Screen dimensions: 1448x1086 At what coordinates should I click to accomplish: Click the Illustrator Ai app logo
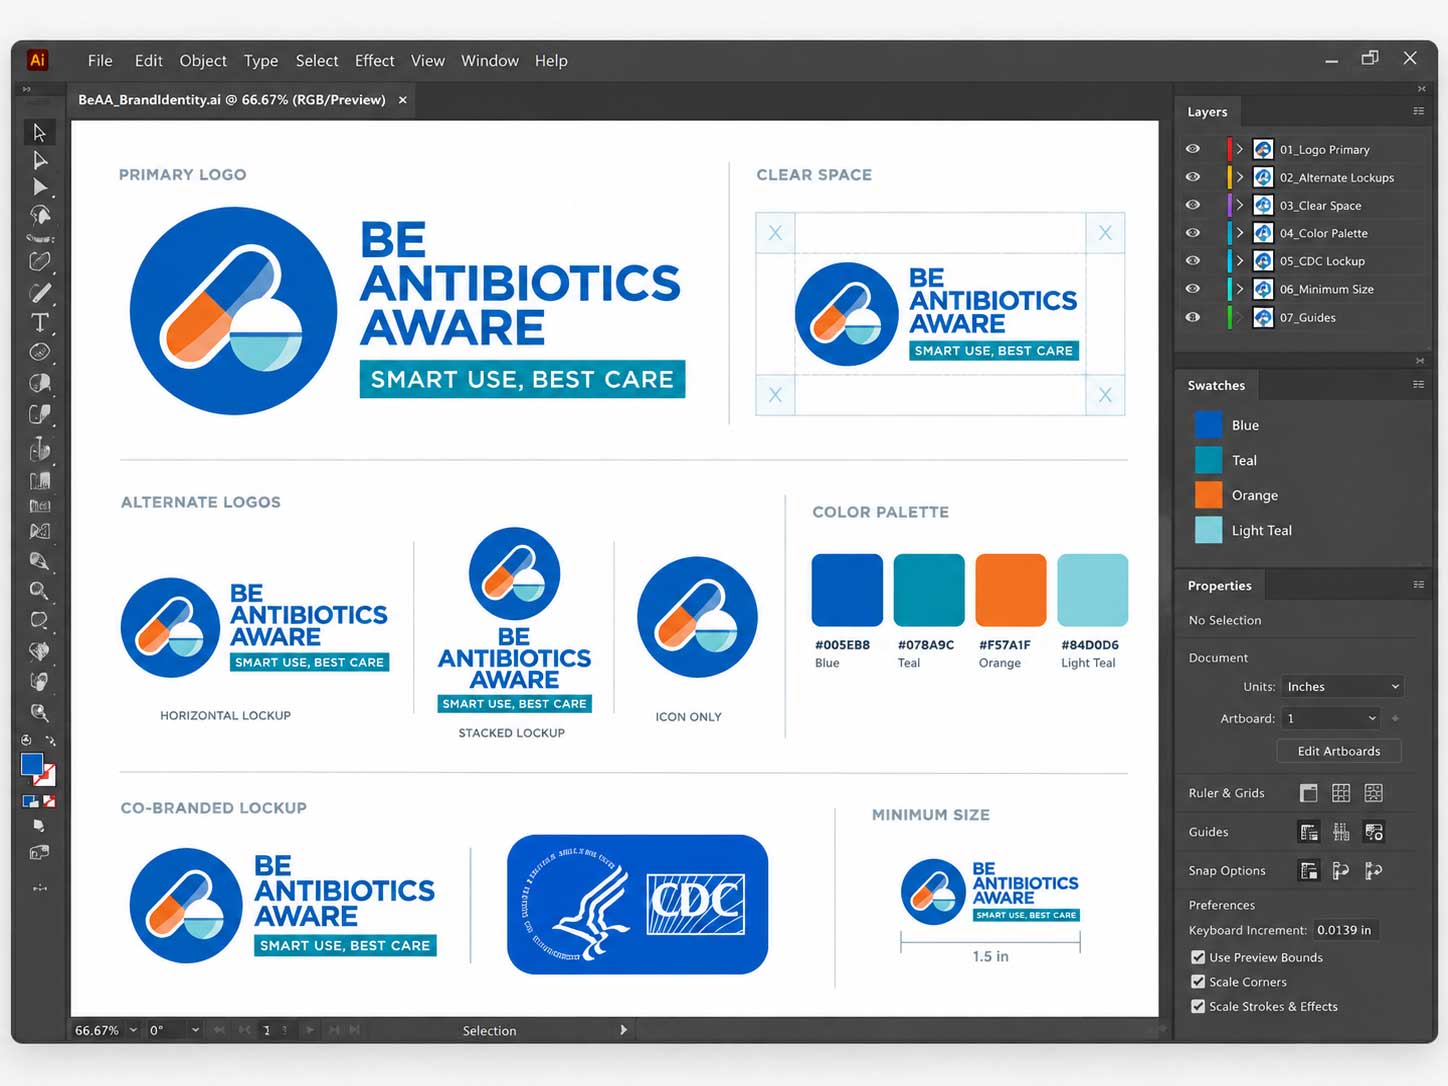point(37,60)
